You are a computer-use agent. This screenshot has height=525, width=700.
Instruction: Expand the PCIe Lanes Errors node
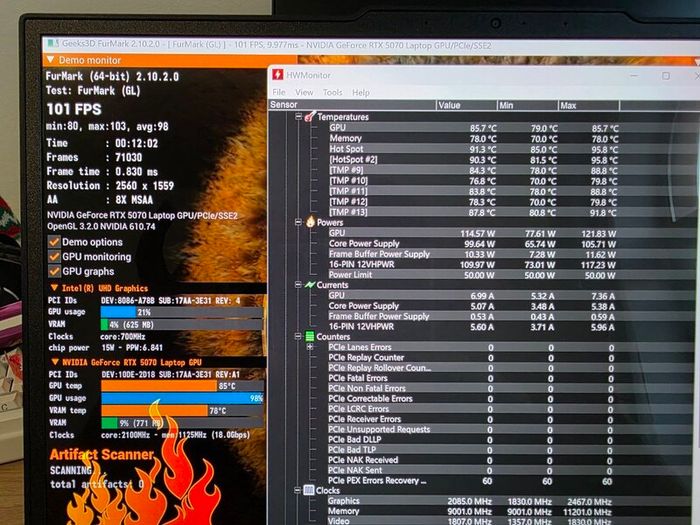point(310,346)
